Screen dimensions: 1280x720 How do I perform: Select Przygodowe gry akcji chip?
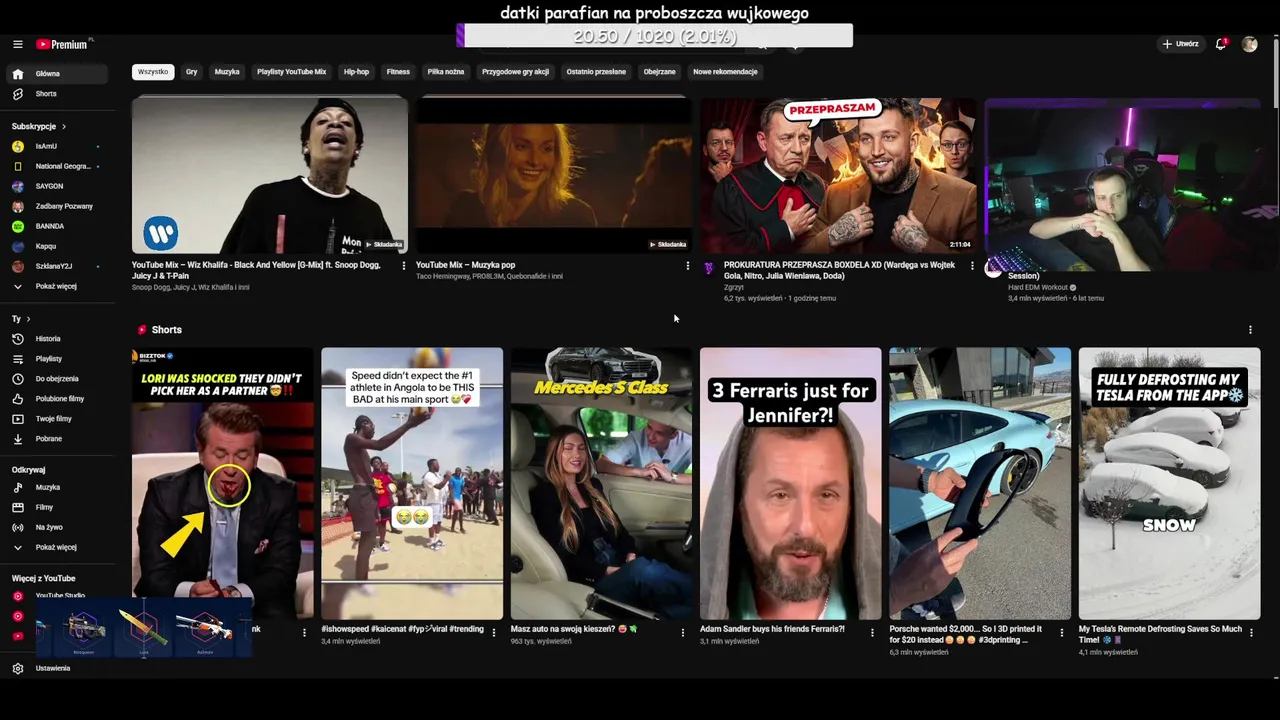point(515,72)
